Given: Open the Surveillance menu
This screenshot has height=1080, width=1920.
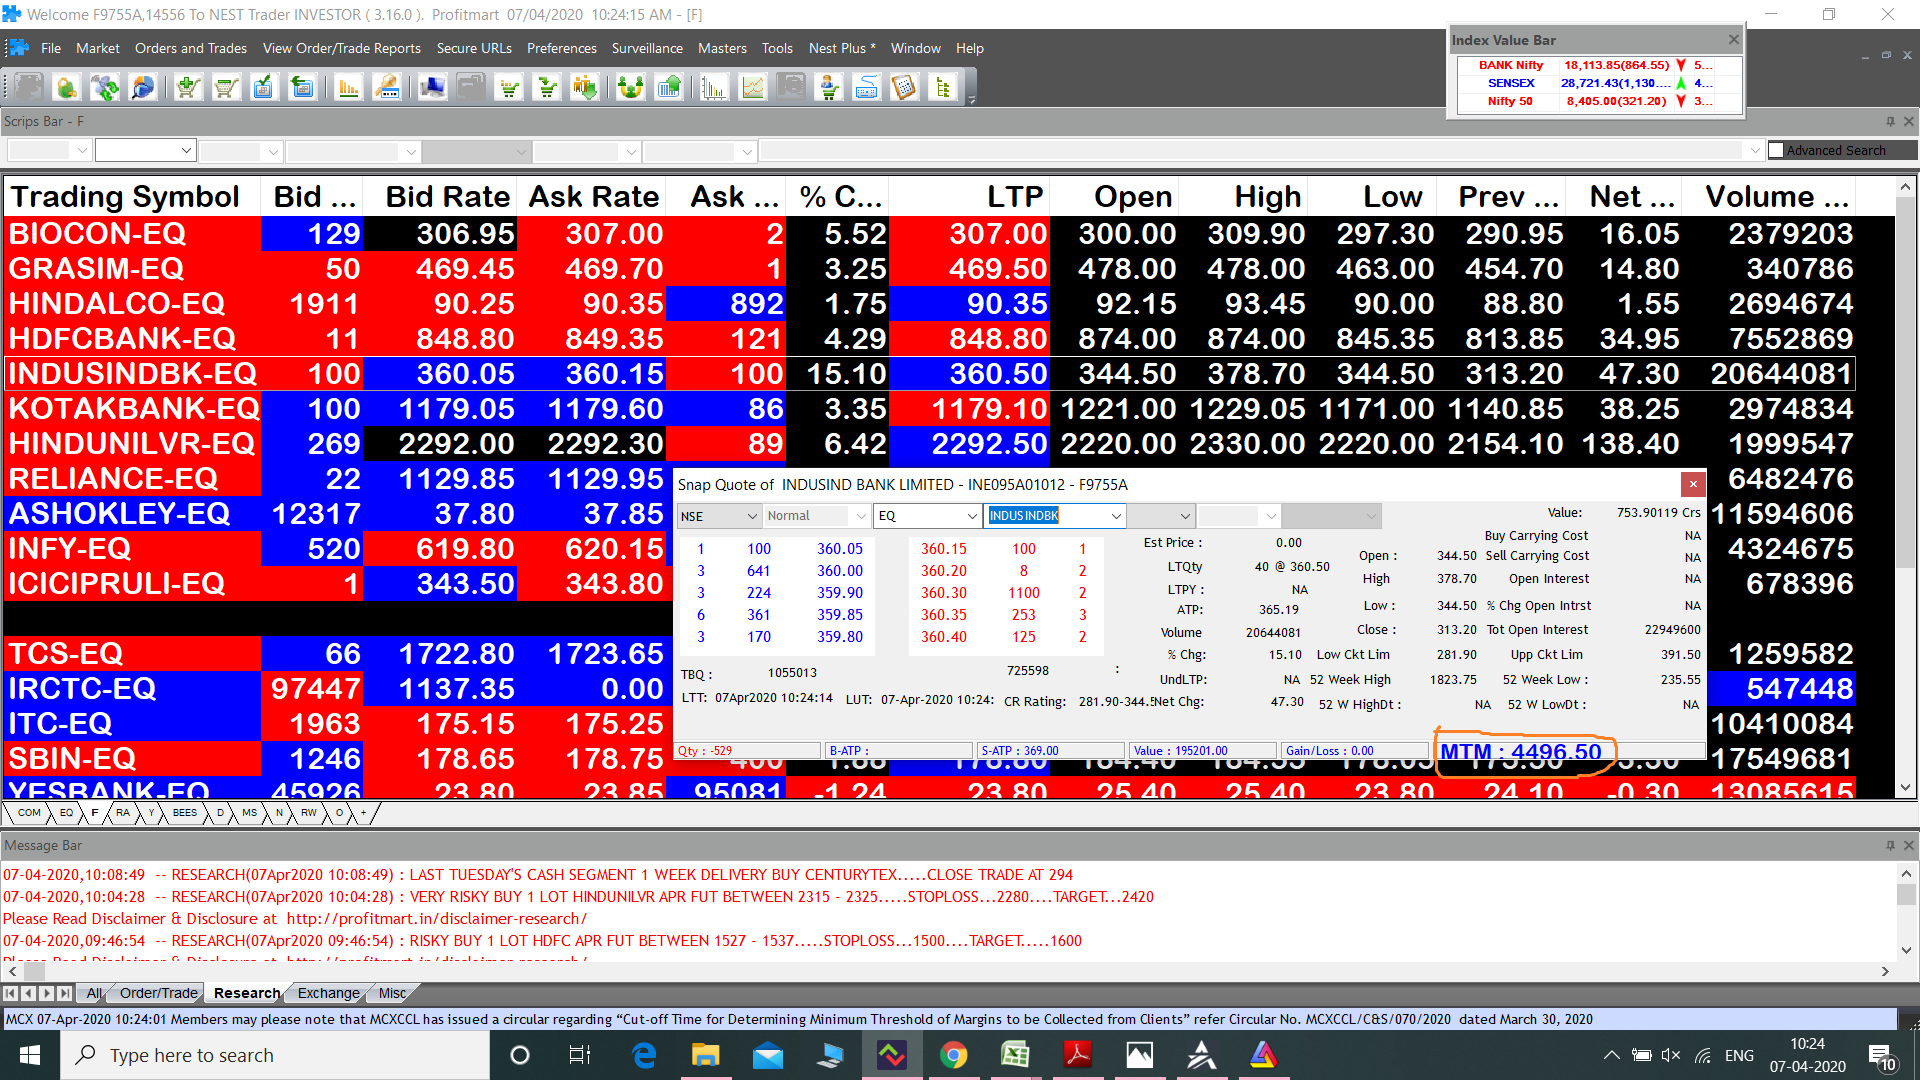Looking at the screenshot, I should (x=647, y=48).
